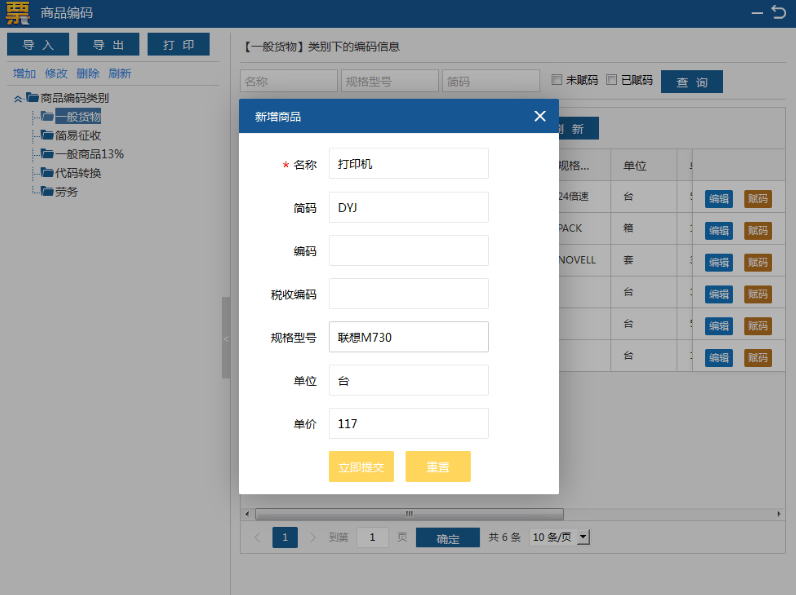Select the 一般货物 folder in tree
796x595 pixels.
click(x=78, y=117)
